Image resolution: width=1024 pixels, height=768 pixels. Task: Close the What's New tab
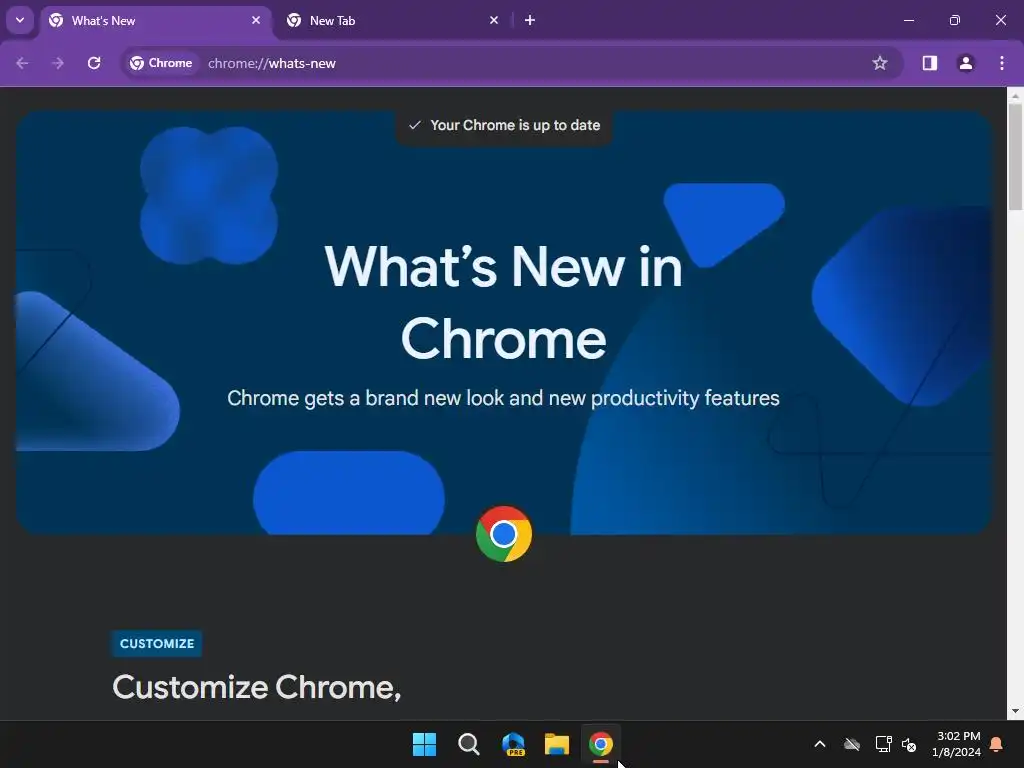(x=256, y=20)
